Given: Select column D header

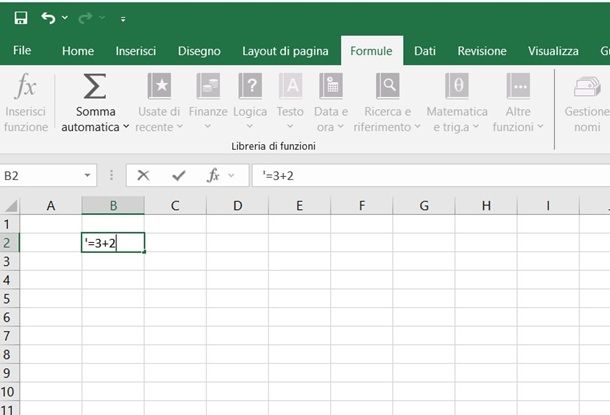Looking at the screenshot, I should point(237,206).
